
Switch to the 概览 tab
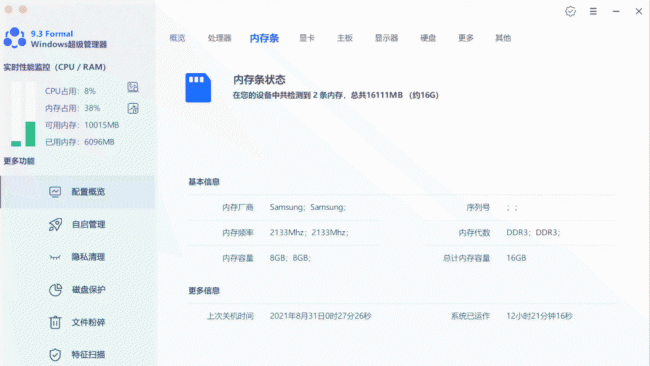coord(177,38)
